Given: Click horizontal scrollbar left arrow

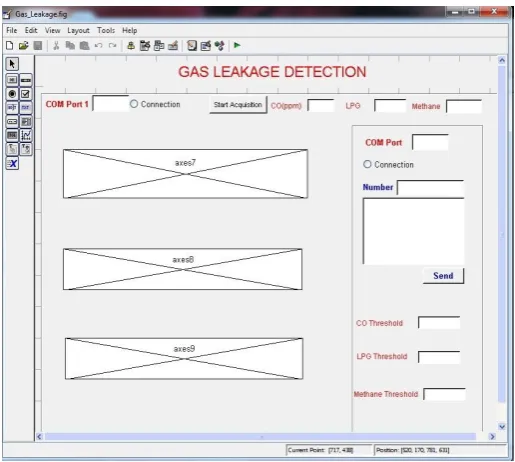Looking at the screenshot, I should [39, 436].
